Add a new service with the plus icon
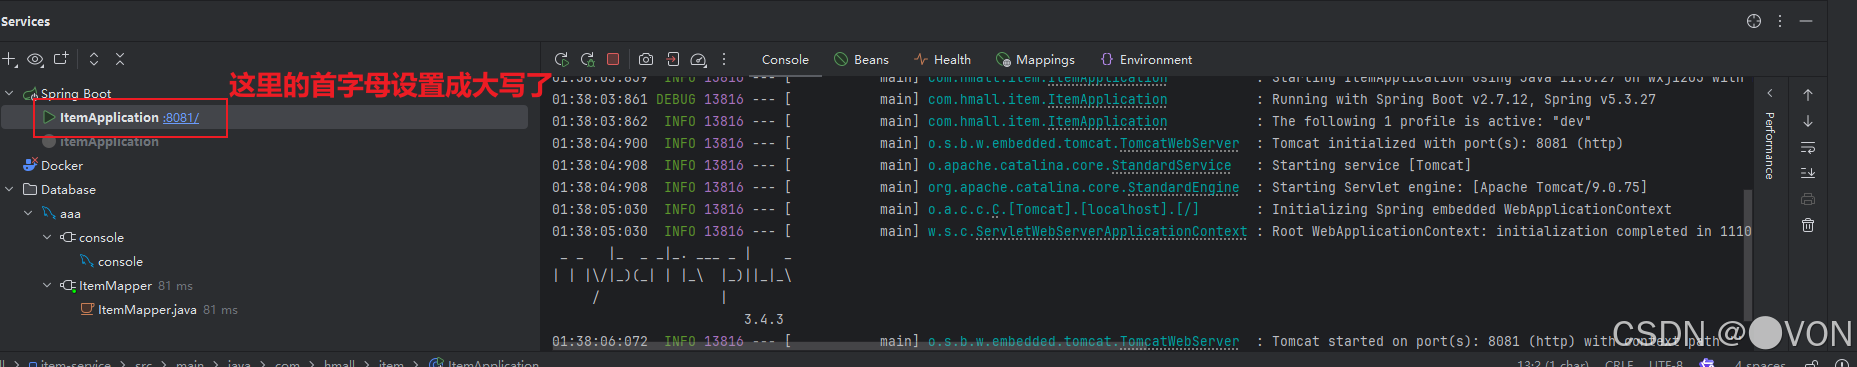The width and height of the screenshot is (1857, 367). click(x=9, y=60)
